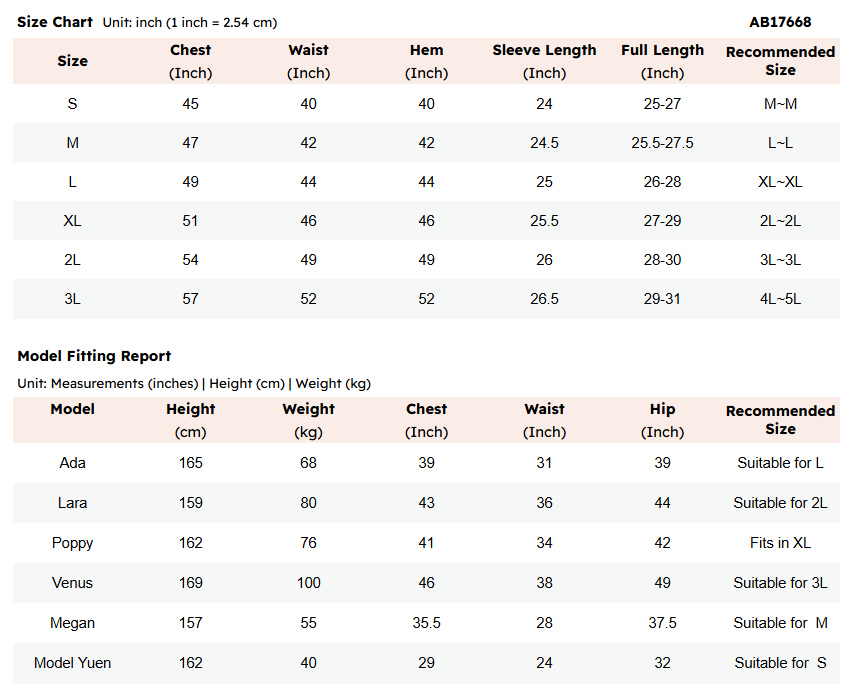Click model name Venus
Viewport: 858px width, 696px height.
[x=72, y=583]
